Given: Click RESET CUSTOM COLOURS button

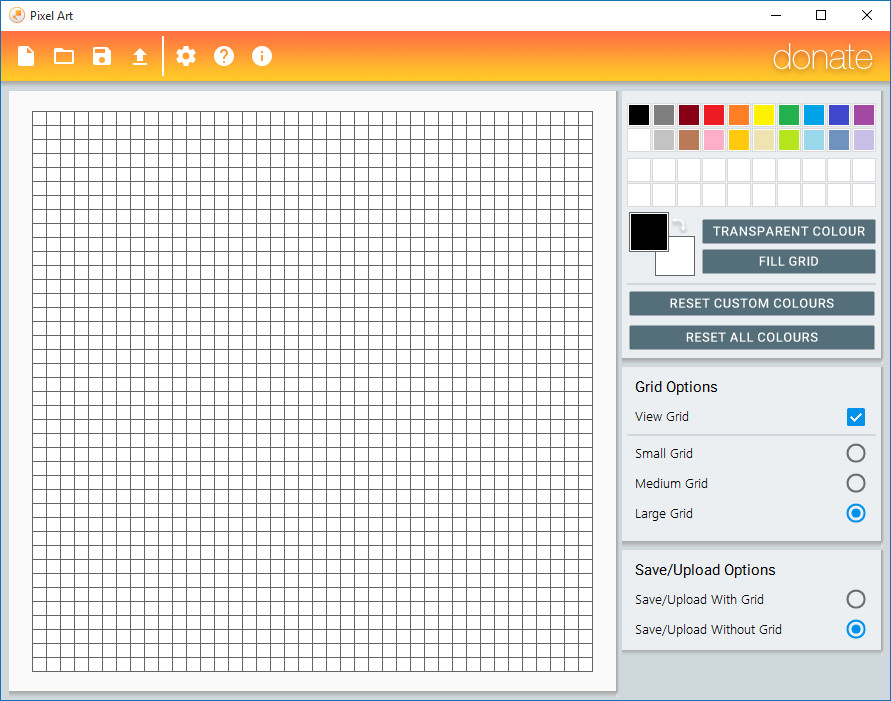Looking at the screenshot, I should tap(752, 303).
